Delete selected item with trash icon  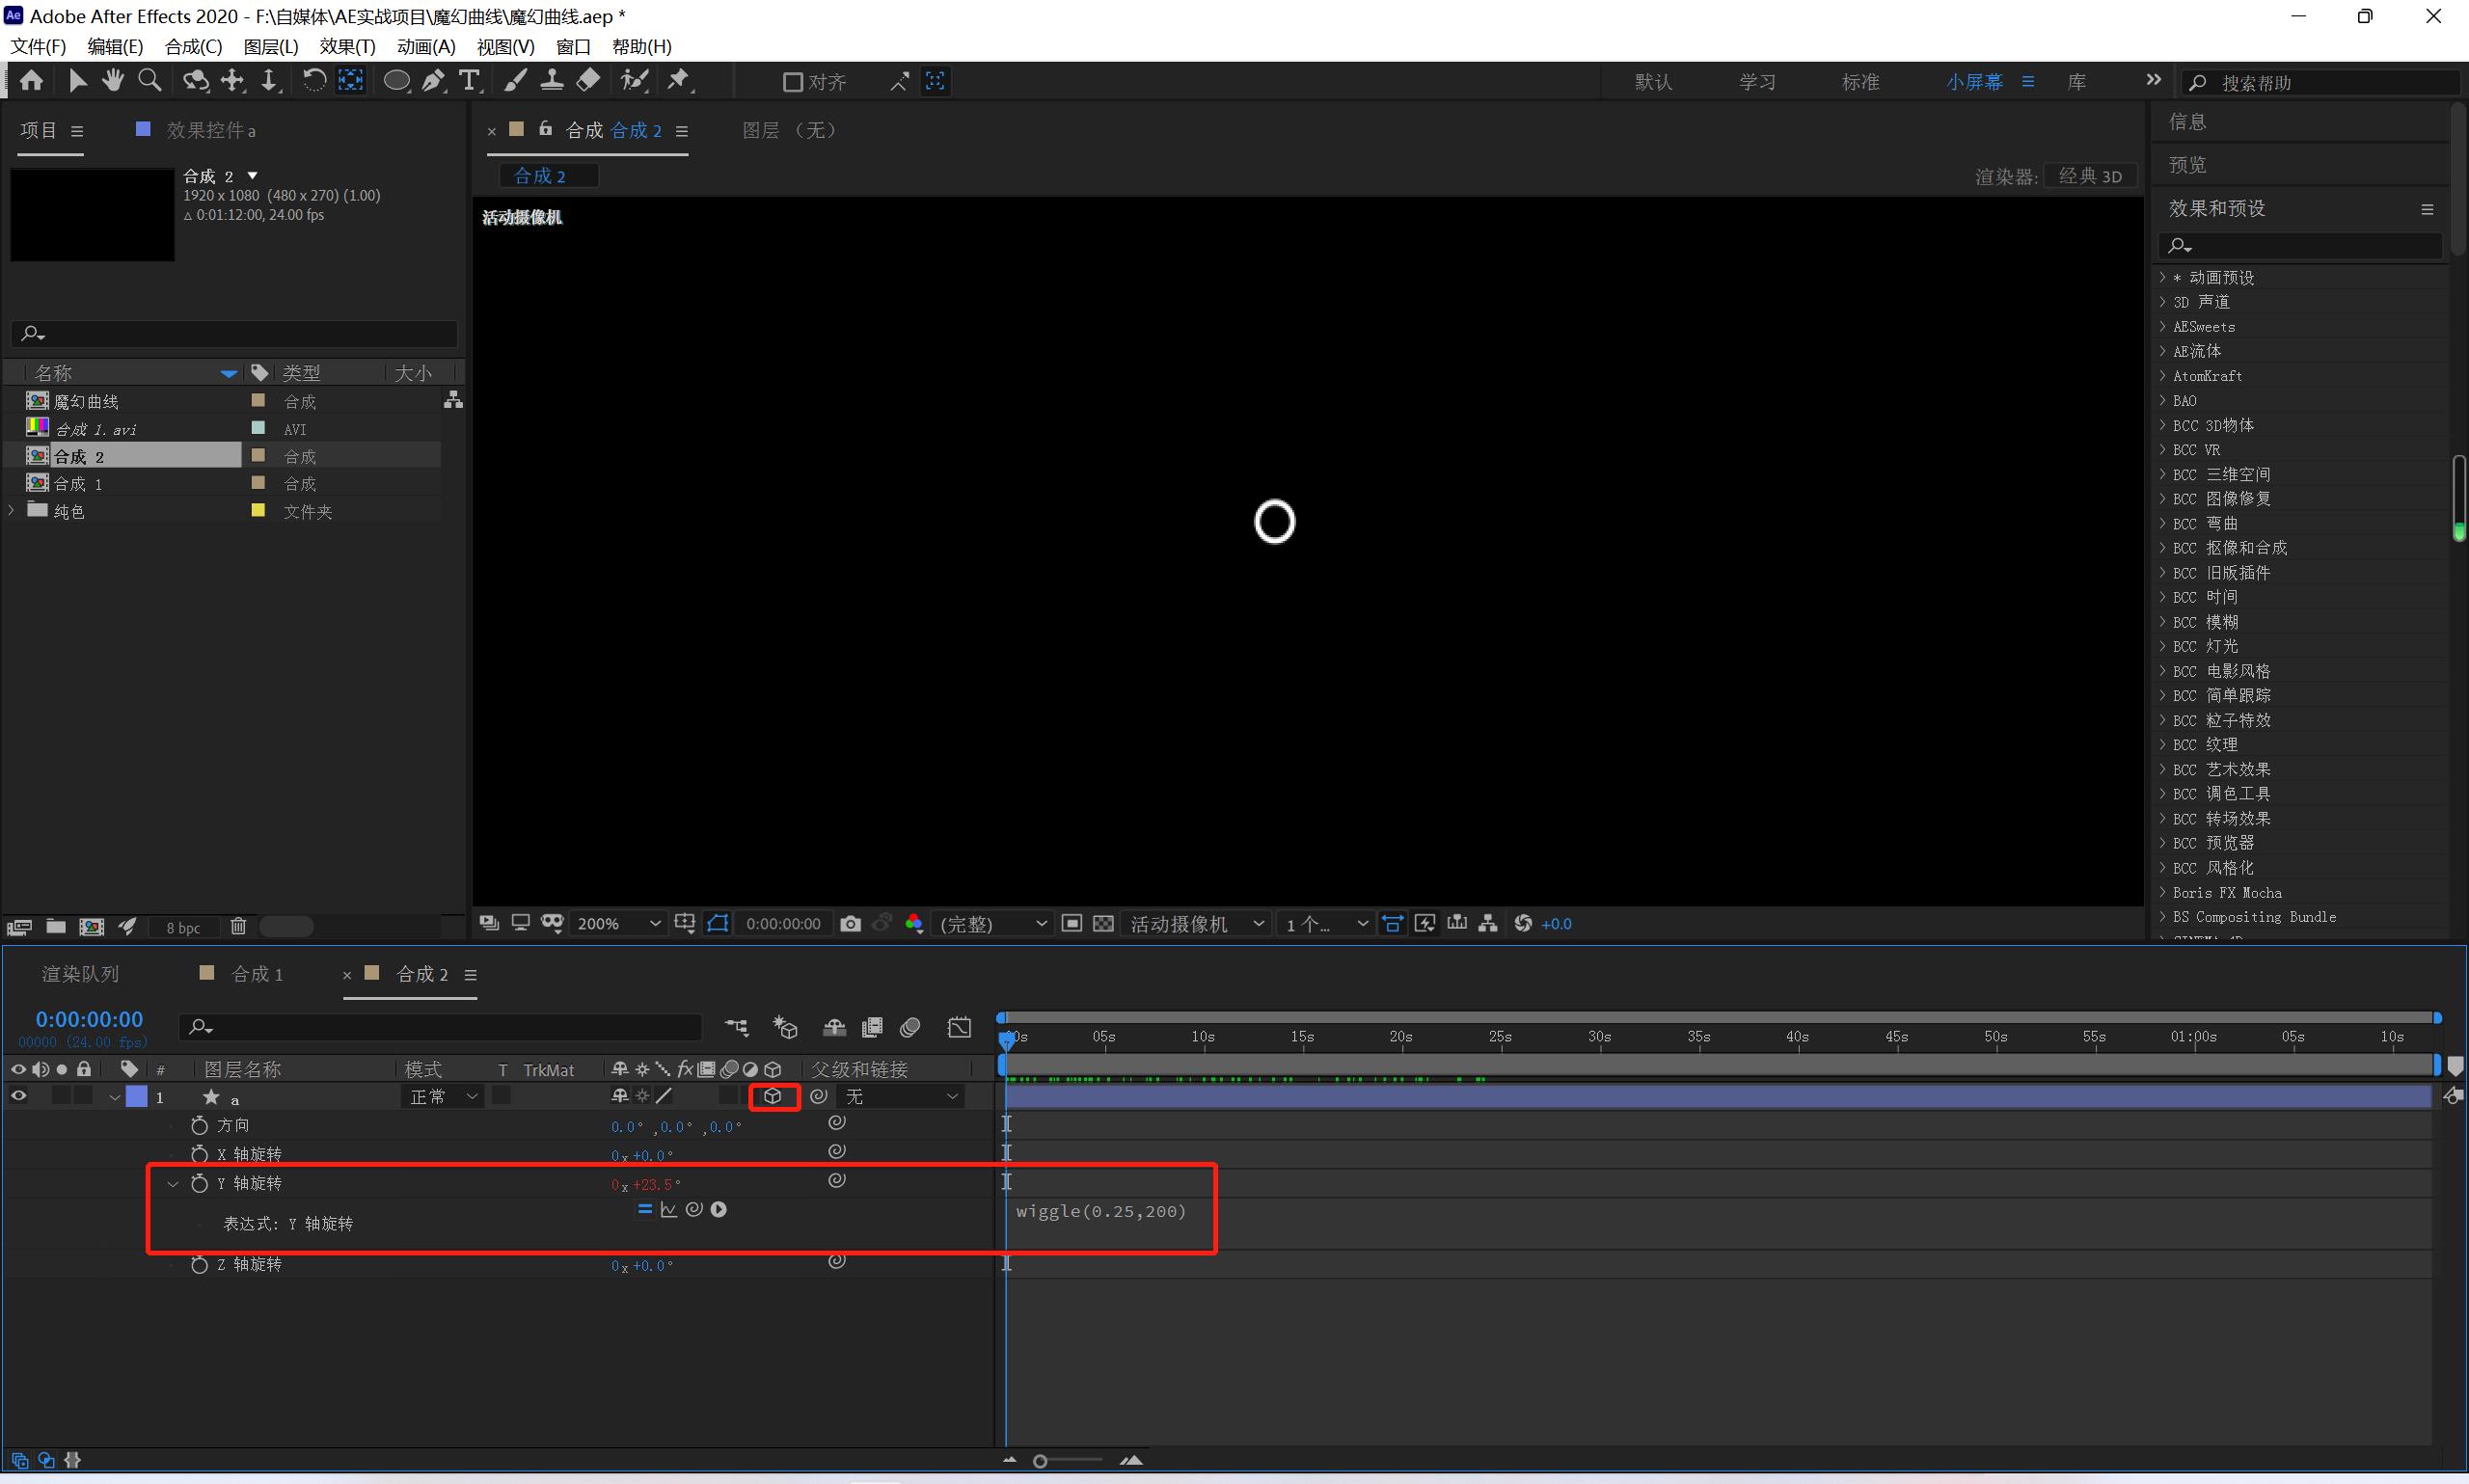point(238,927)
